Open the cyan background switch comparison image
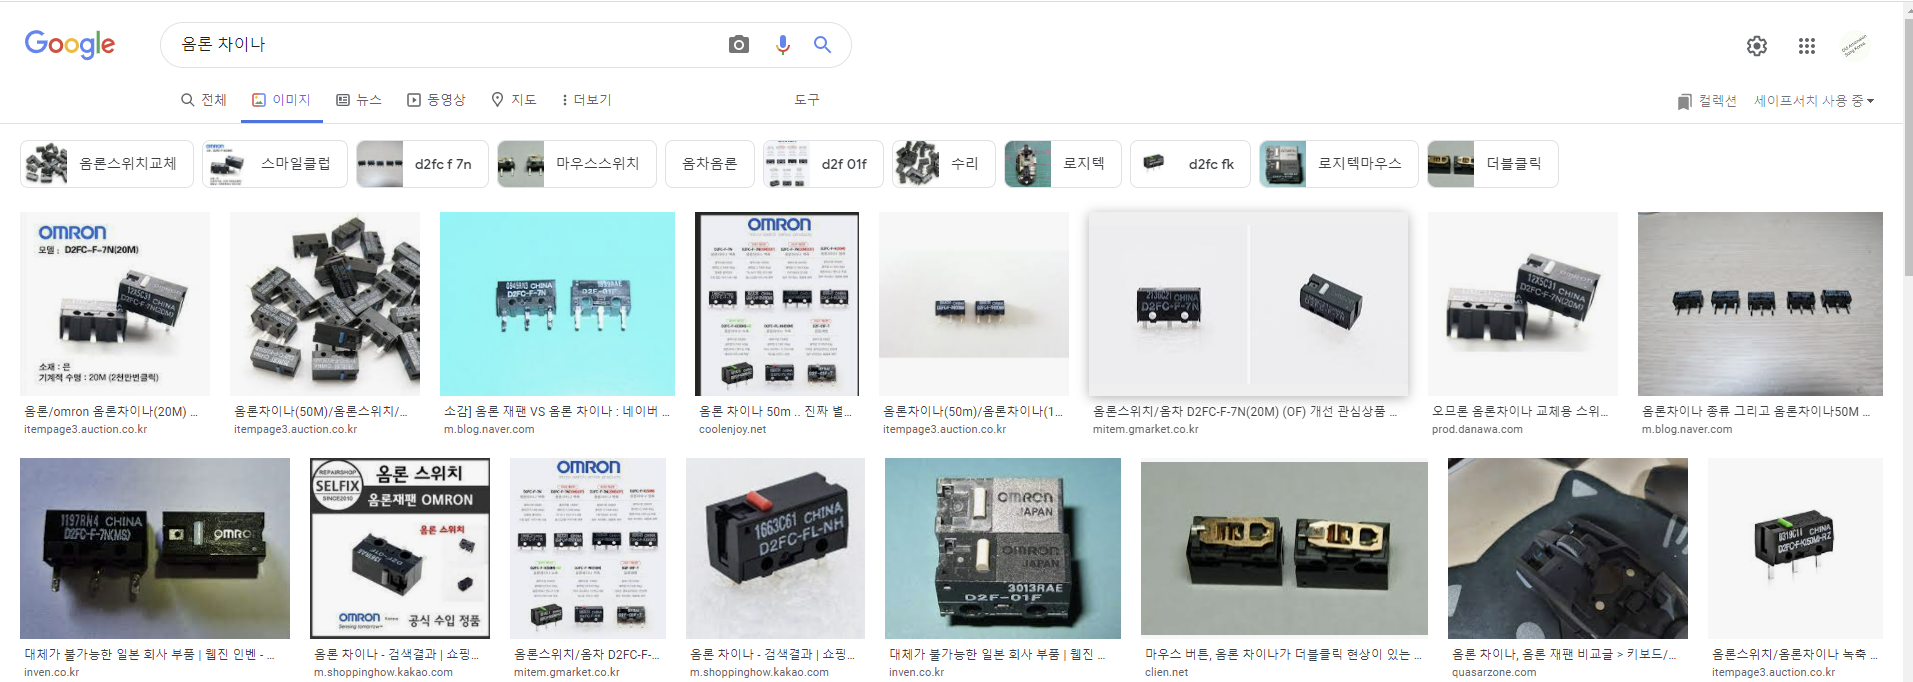1913x682 pixels. coord(557,304)
